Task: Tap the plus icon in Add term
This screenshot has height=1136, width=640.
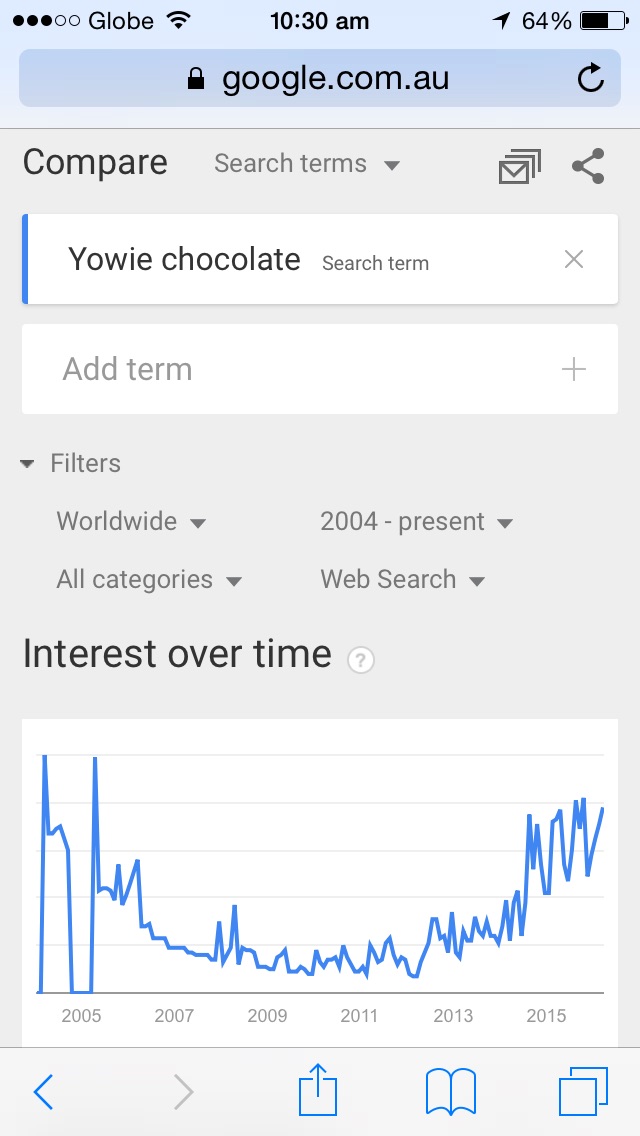Action: click(x=573, y=369)
